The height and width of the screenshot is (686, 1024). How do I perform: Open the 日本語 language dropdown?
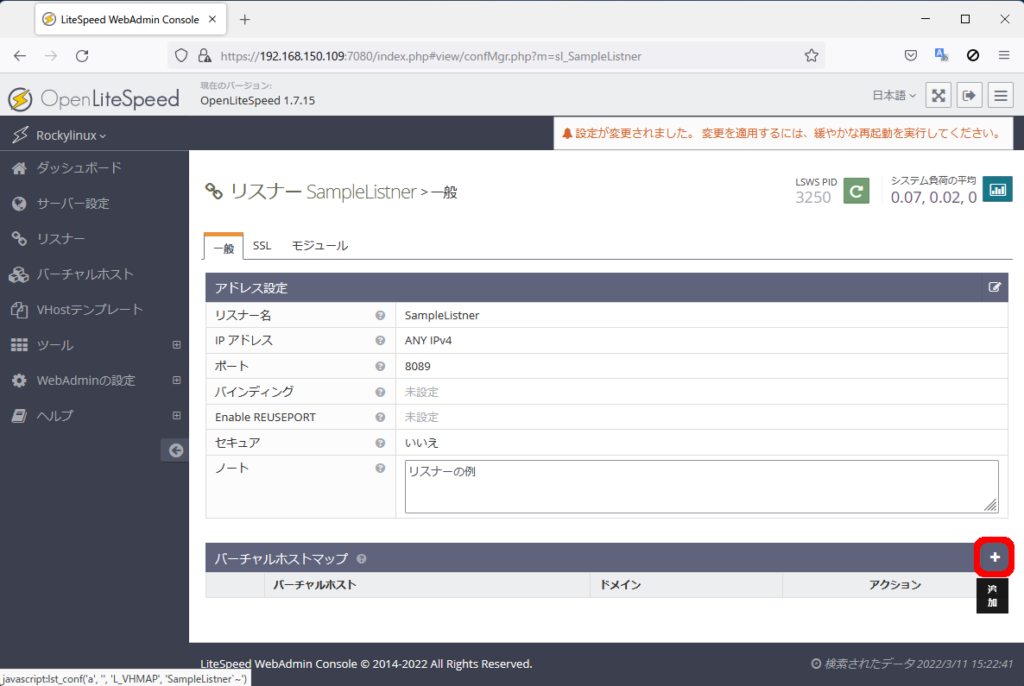pos(894,96)
